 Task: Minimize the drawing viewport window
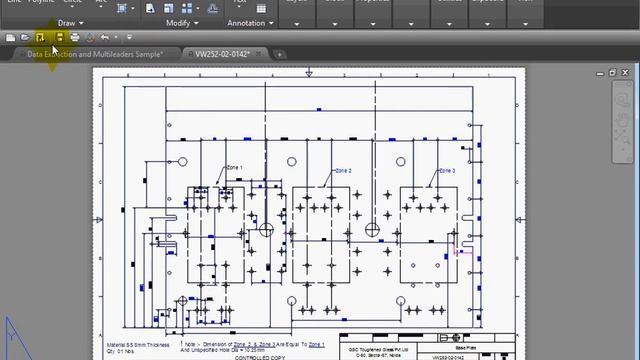(x=600, y=73)
